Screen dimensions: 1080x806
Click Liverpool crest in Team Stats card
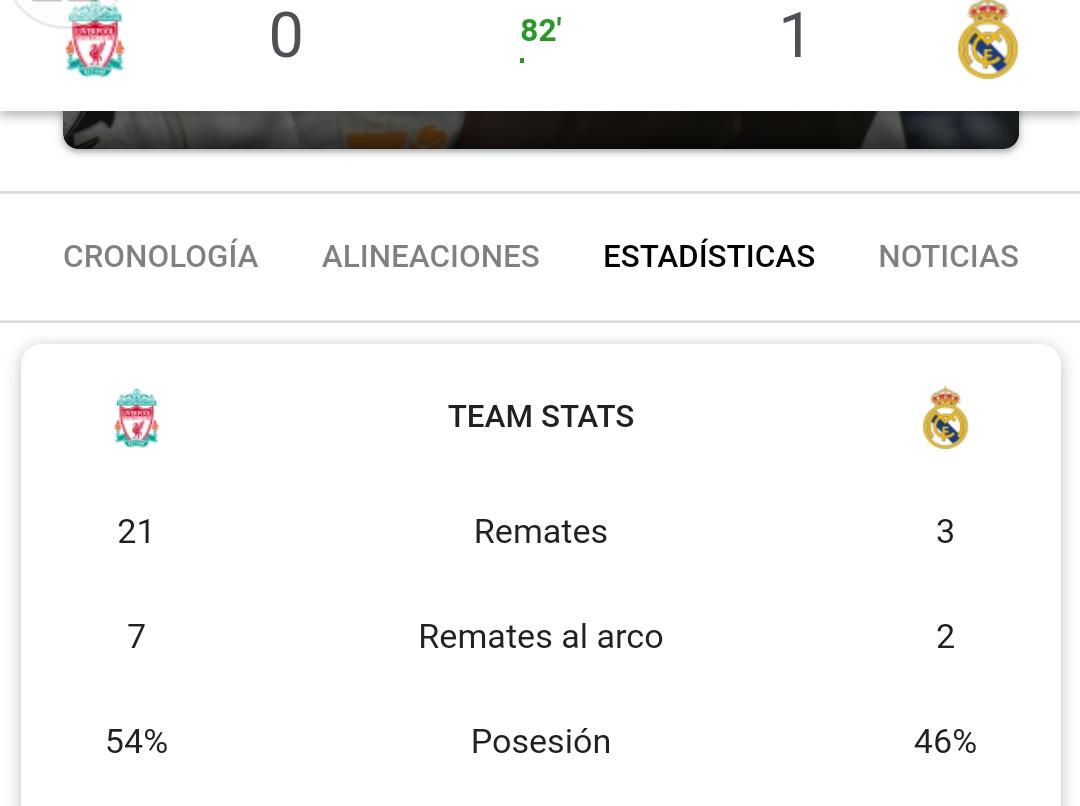point(136,418)
